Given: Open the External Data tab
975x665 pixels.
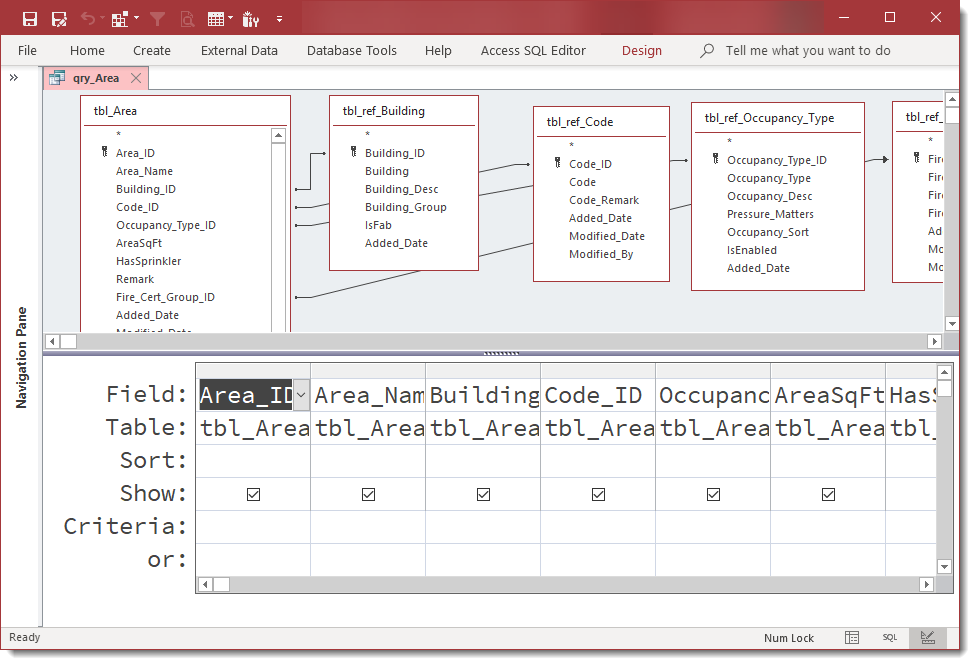Looking at the screenshot, I should coord(239,50).
